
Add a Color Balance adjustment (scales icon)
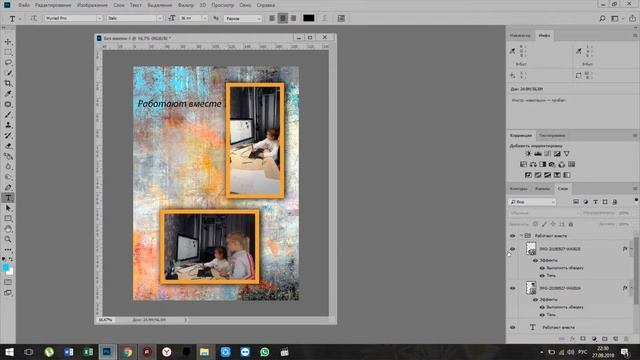tap(533, 164)
